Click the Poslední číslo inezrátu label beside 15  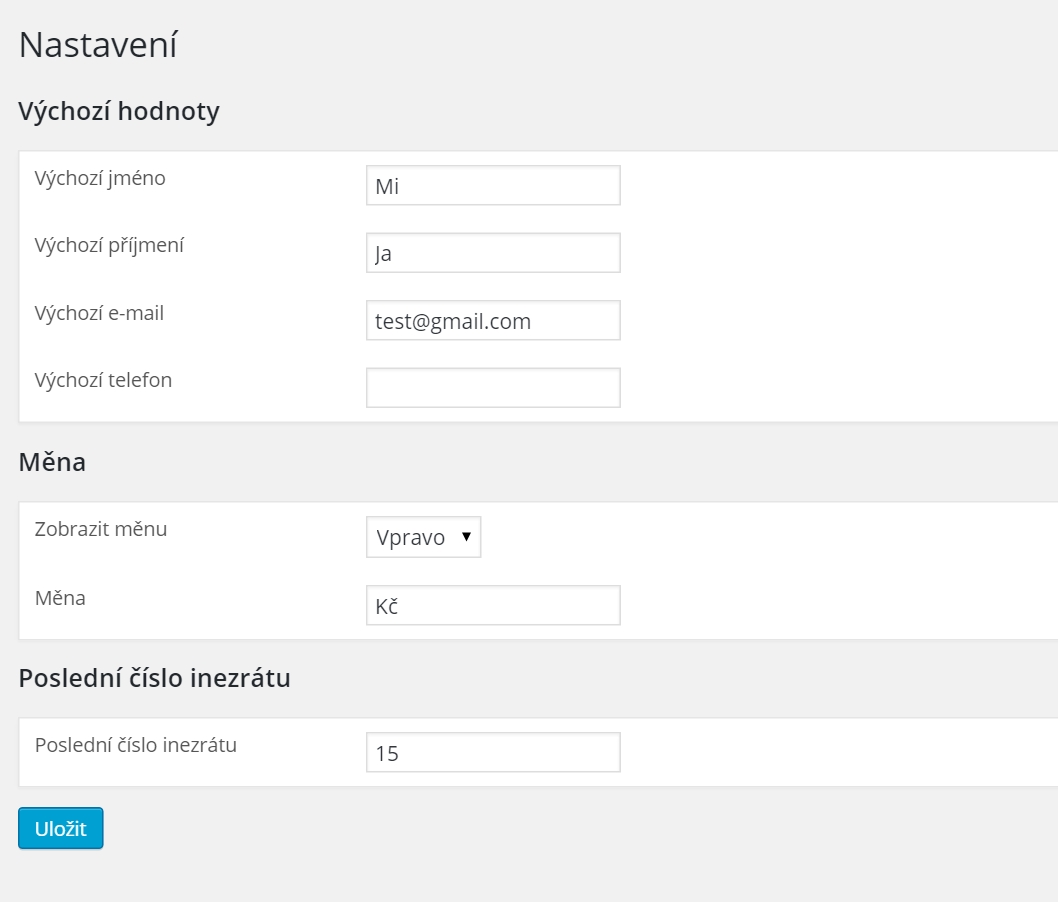(x=136, y=745)
